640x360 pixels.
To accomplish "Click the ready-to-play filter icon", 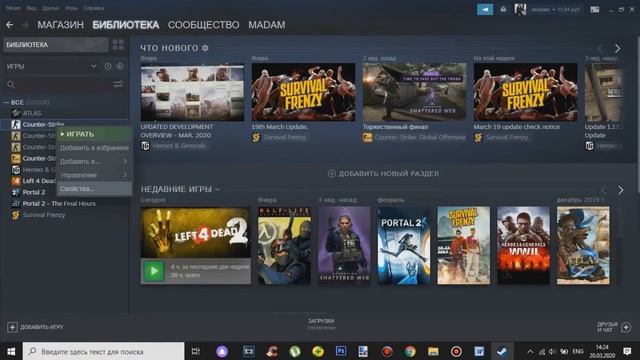I will (x=120, y=66).
